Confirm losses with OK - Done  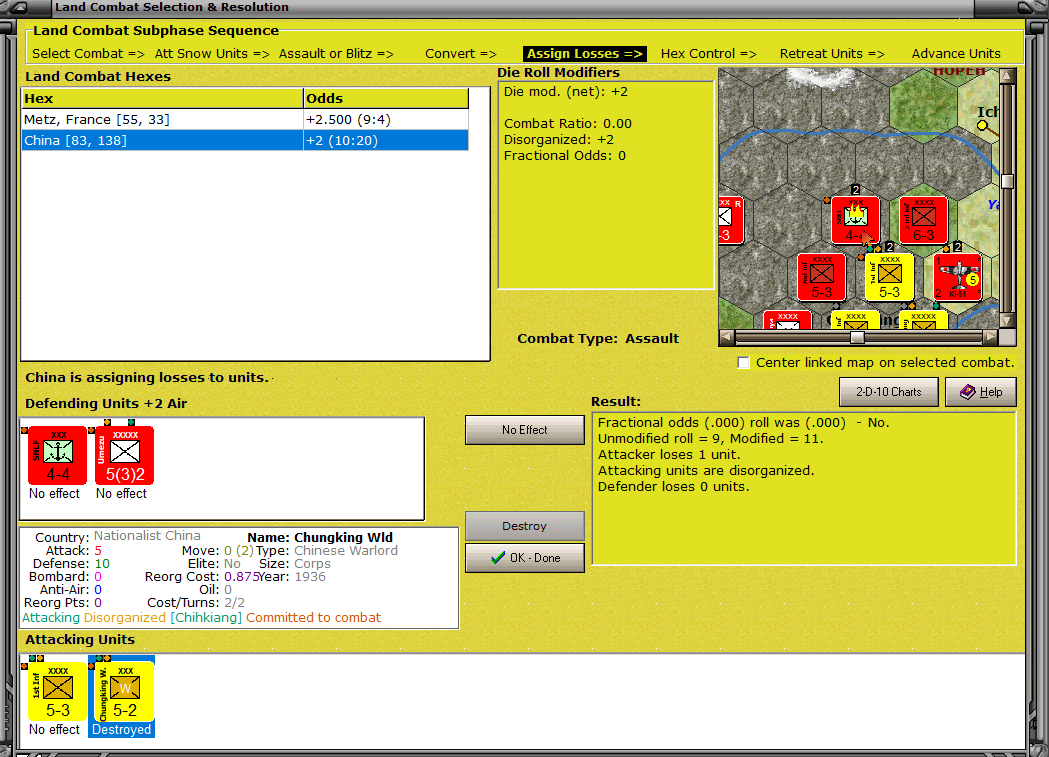(x=524, y=558)
